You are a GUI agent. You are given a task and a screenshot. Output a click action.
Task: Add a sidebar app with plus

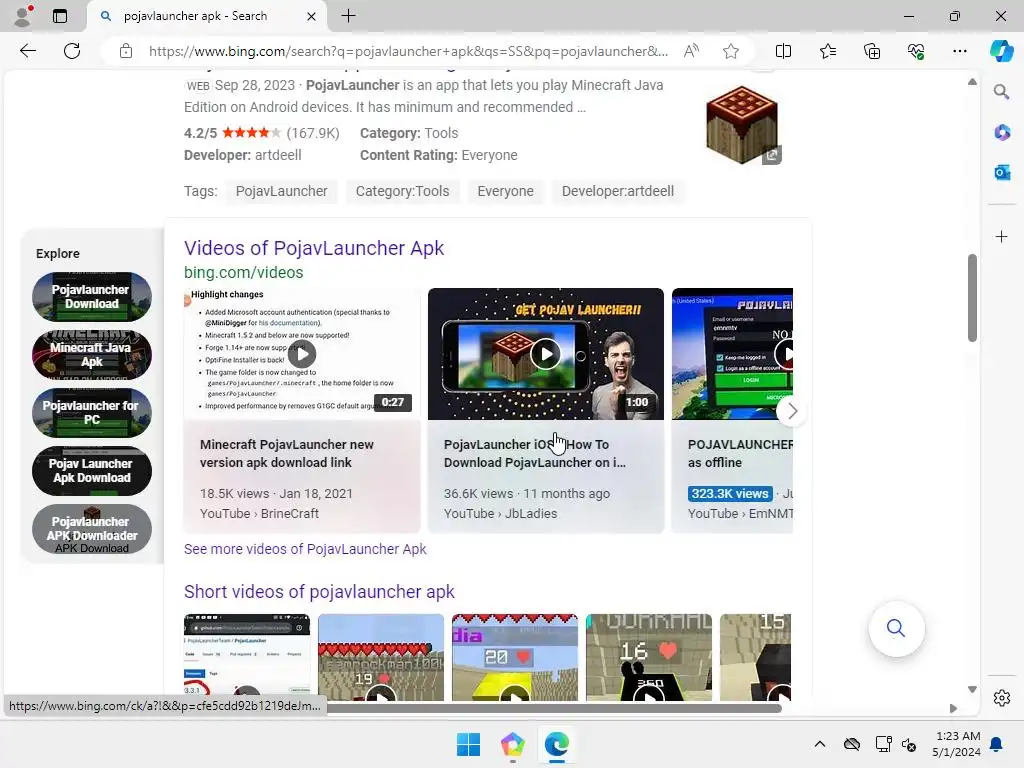click(1001, 236)
